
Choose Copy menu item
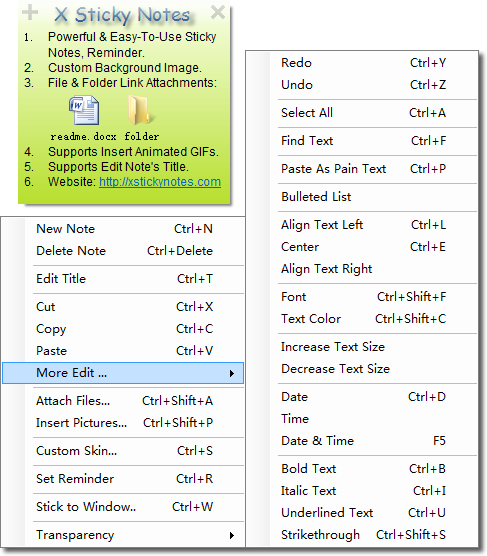pos(123,329)
